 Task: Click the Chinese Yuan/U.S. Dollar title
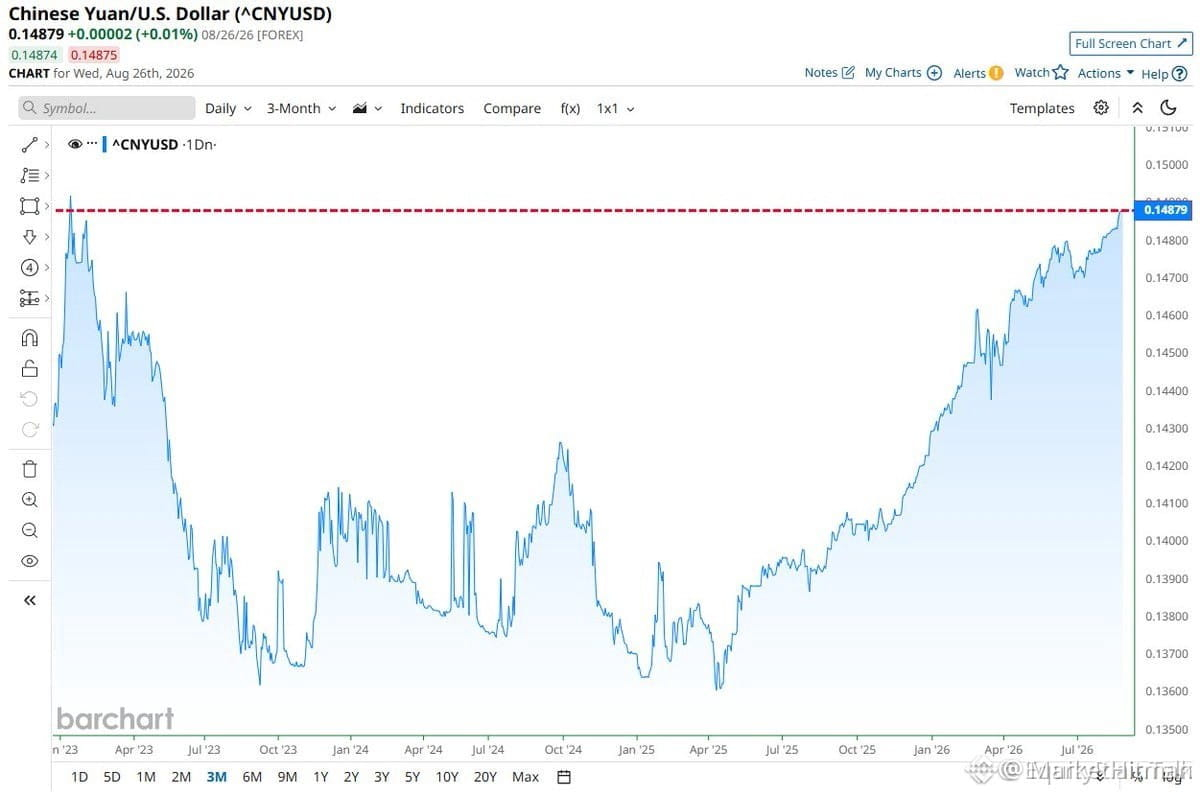171,14
